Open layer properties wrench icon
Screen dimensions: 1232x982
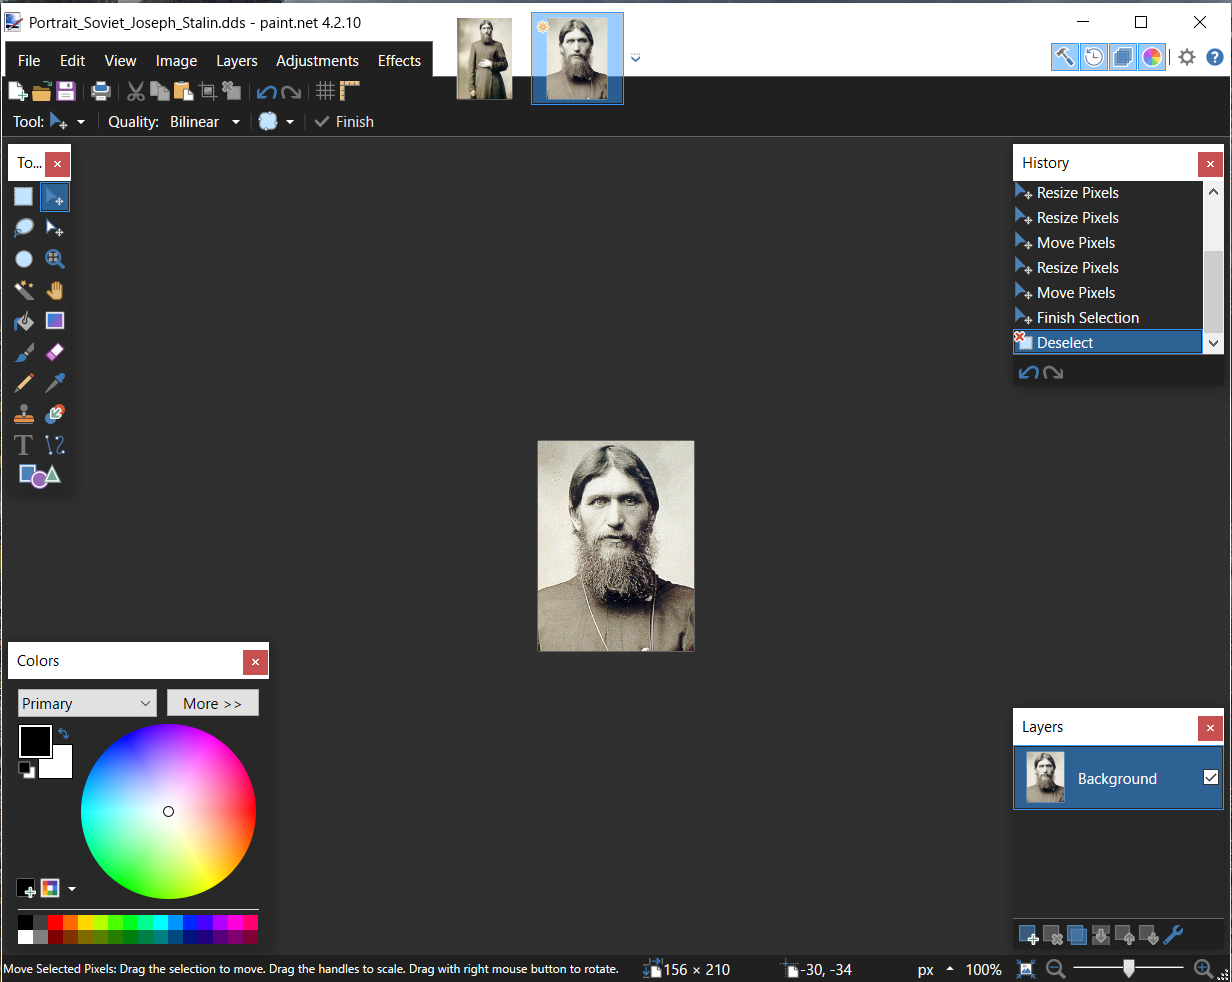click(x=1174, y=936)
